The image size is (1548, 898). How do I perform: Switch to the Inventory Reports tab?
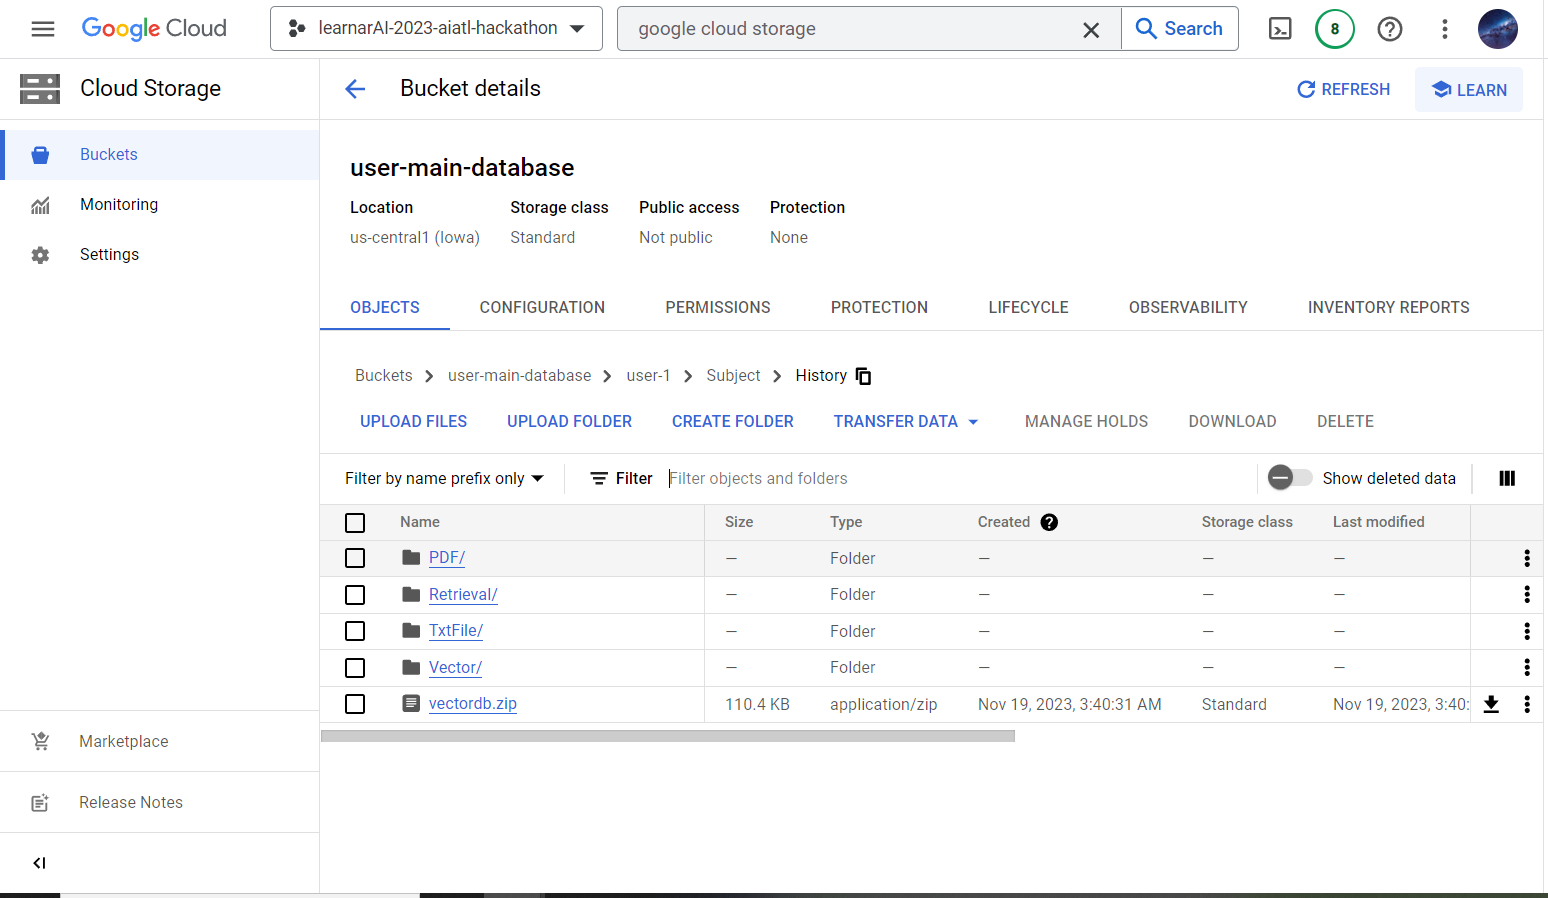point(1388,308)
